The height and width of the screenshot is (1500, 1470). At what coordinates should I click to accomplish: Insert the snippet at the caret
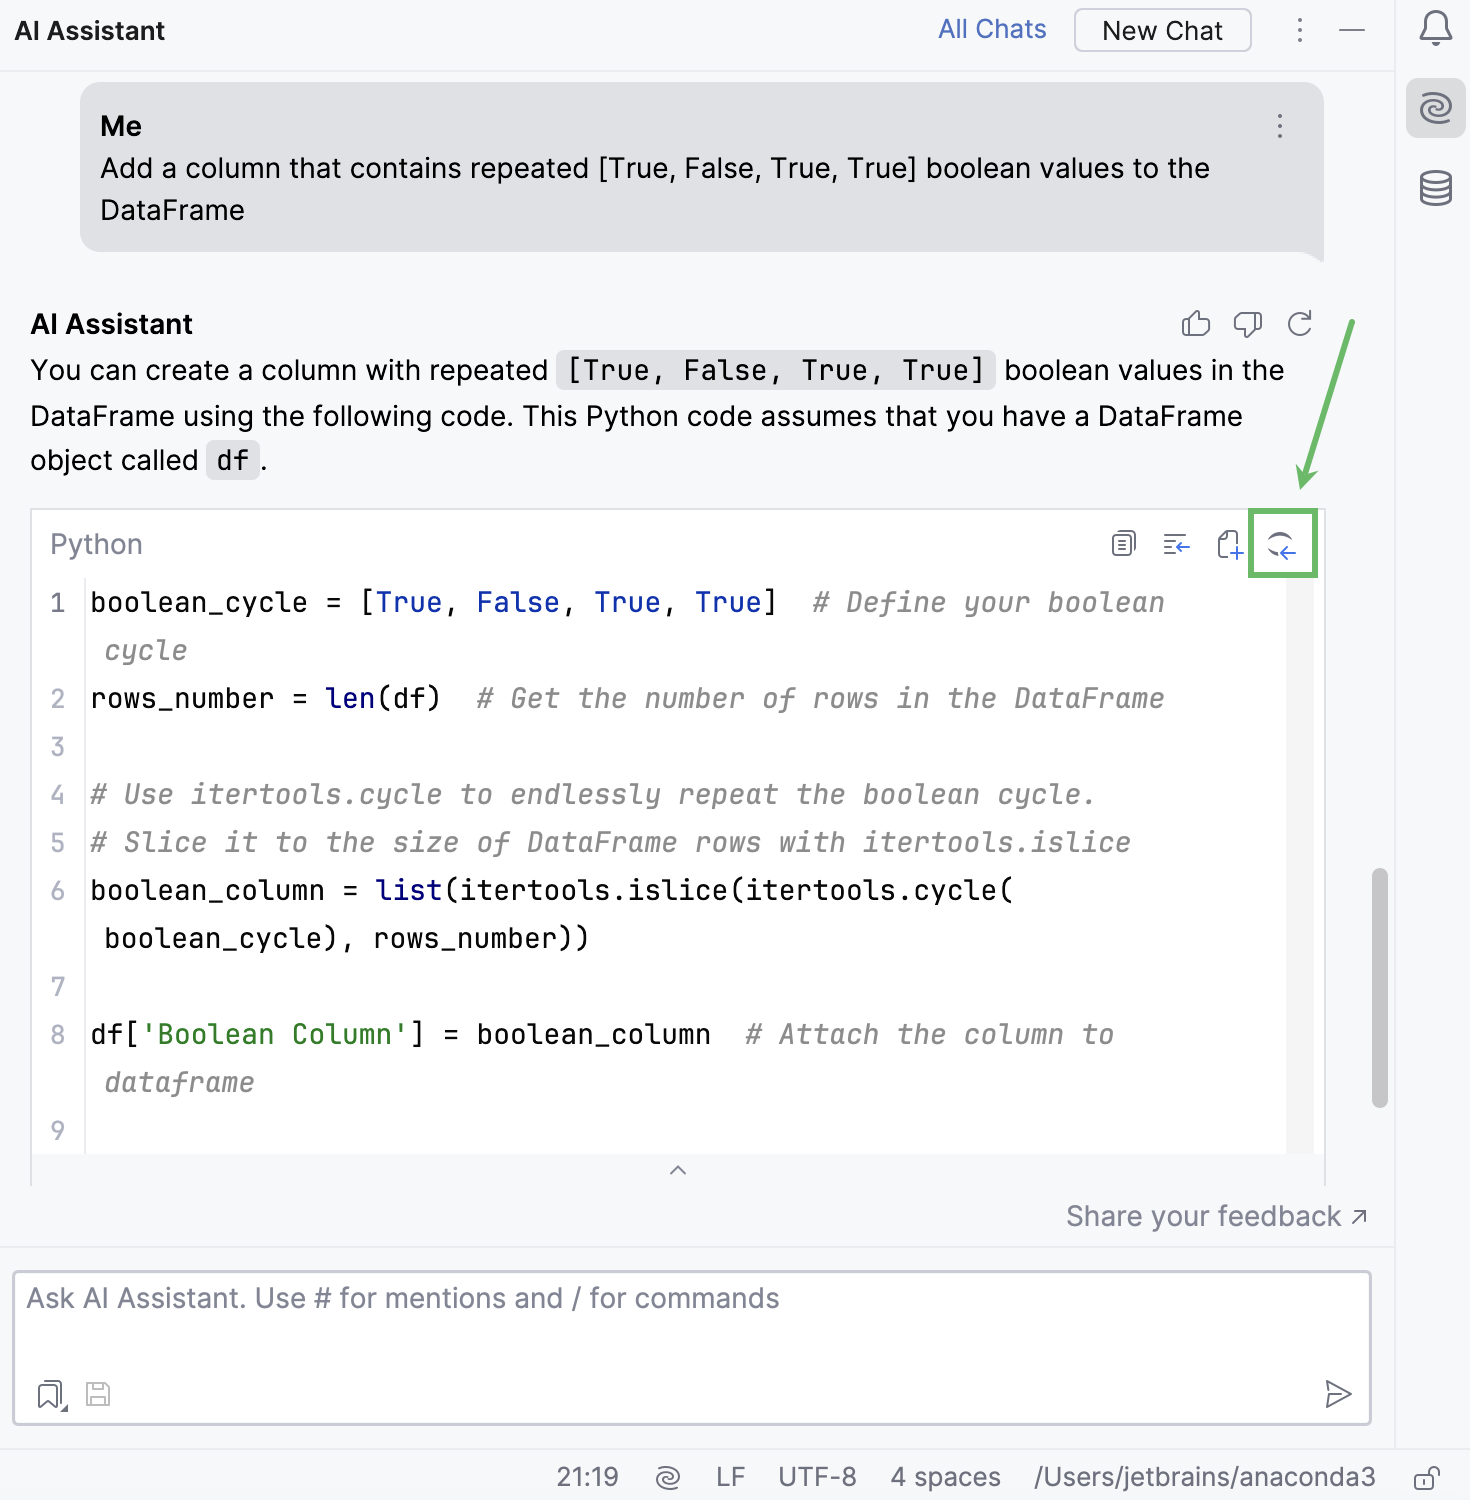click(1176, 545)
